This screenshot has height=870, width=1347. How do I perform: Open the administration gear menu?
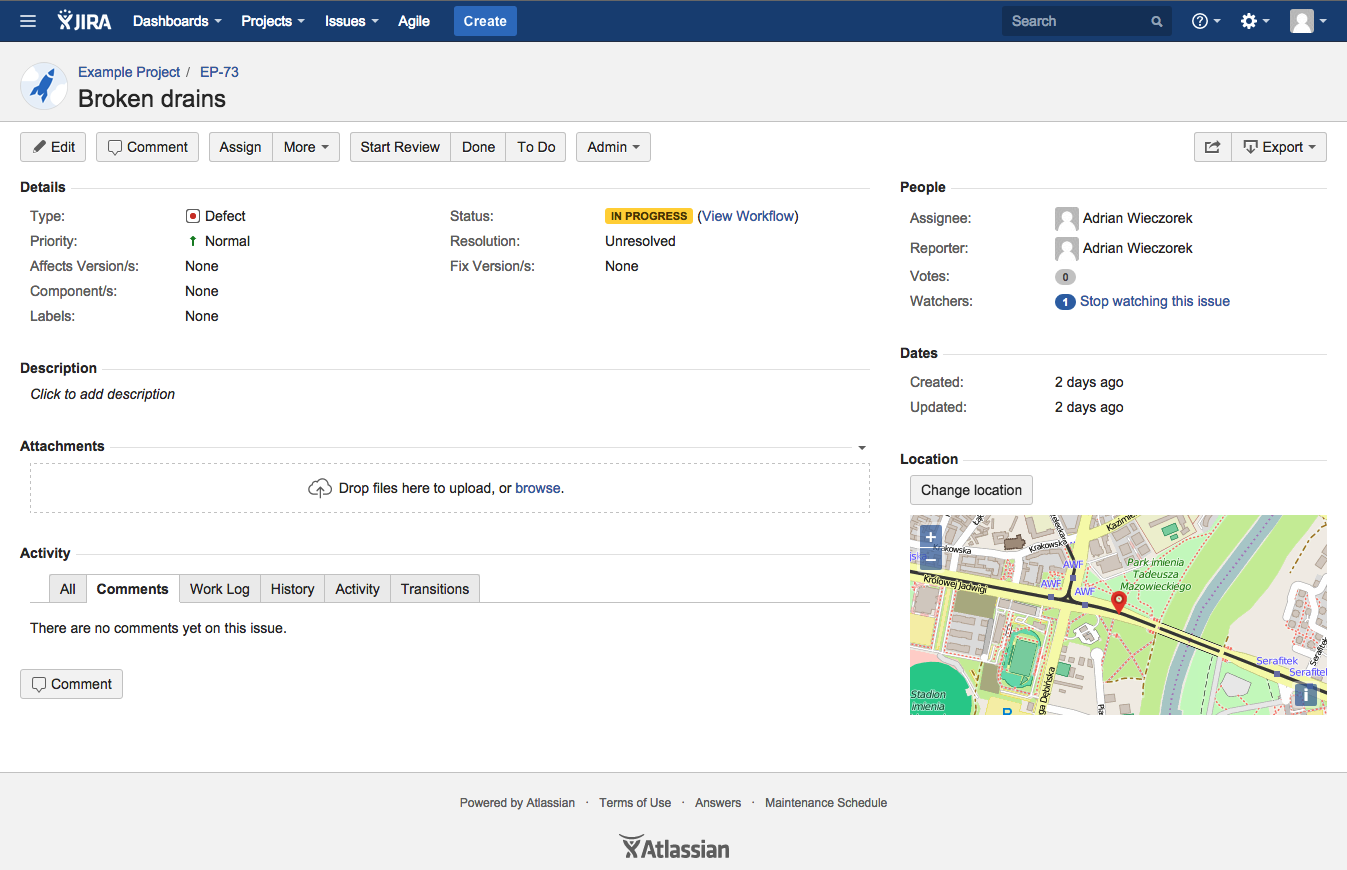(x=1254, y=21)
